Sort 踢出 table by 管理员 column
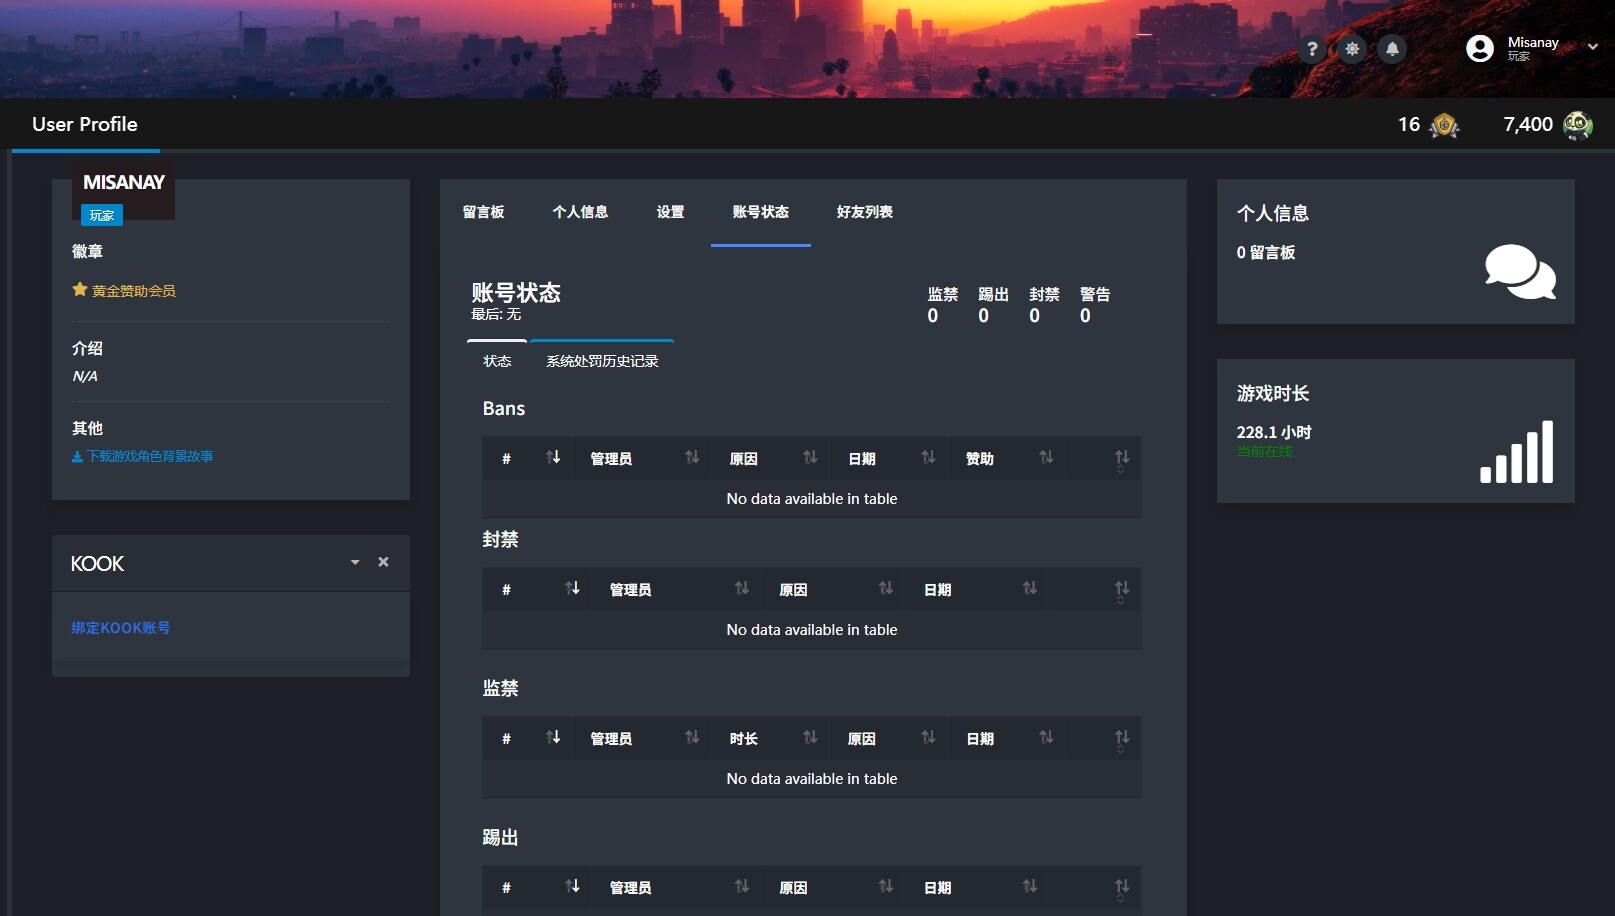The height and width of the screenshot is (916, 1615). [x=674, y=887]
